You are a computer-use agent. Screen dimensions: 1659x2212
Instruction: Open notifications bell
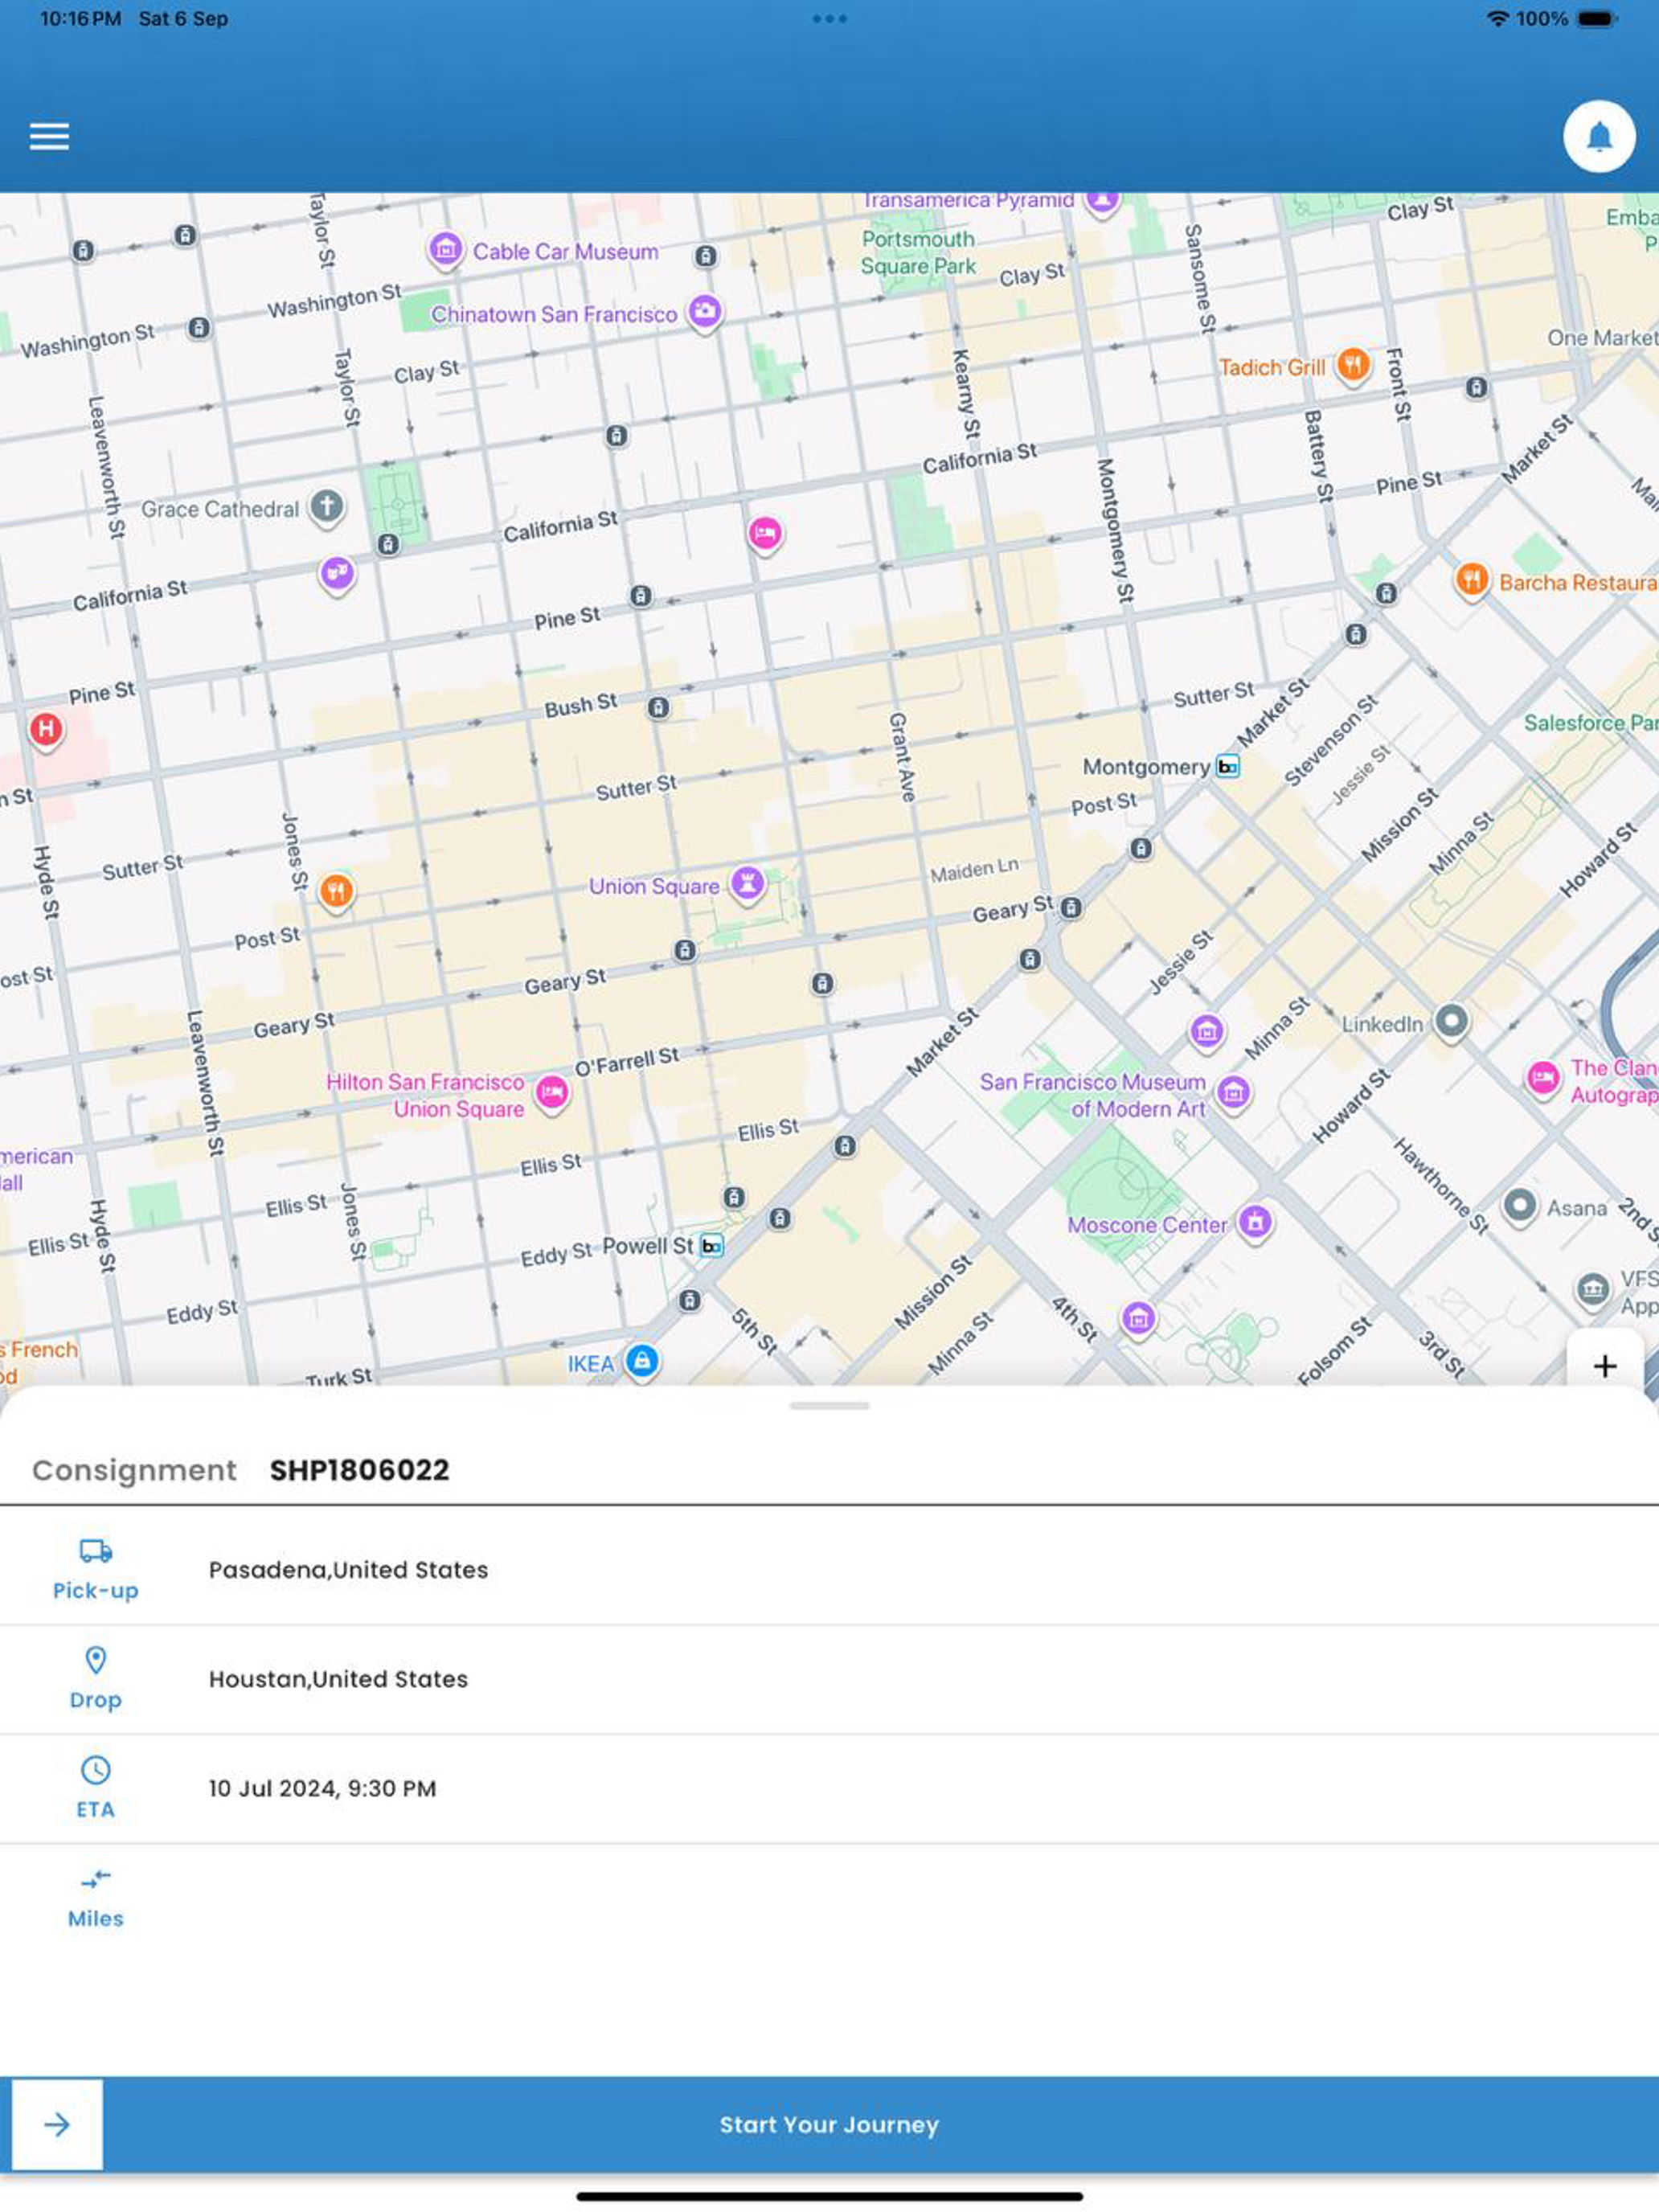(1599, 136)
